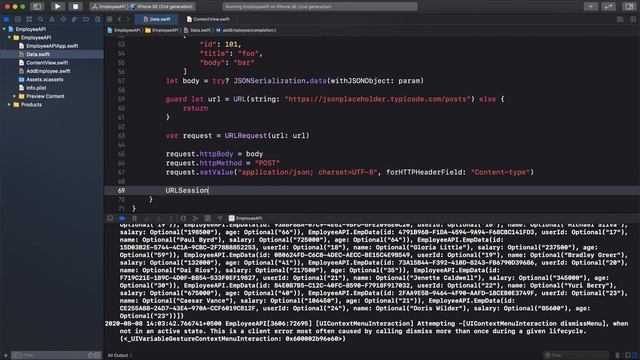Expand the Preview Content folder
This screenshot has height=360, width=640.
tap(15, 96)
